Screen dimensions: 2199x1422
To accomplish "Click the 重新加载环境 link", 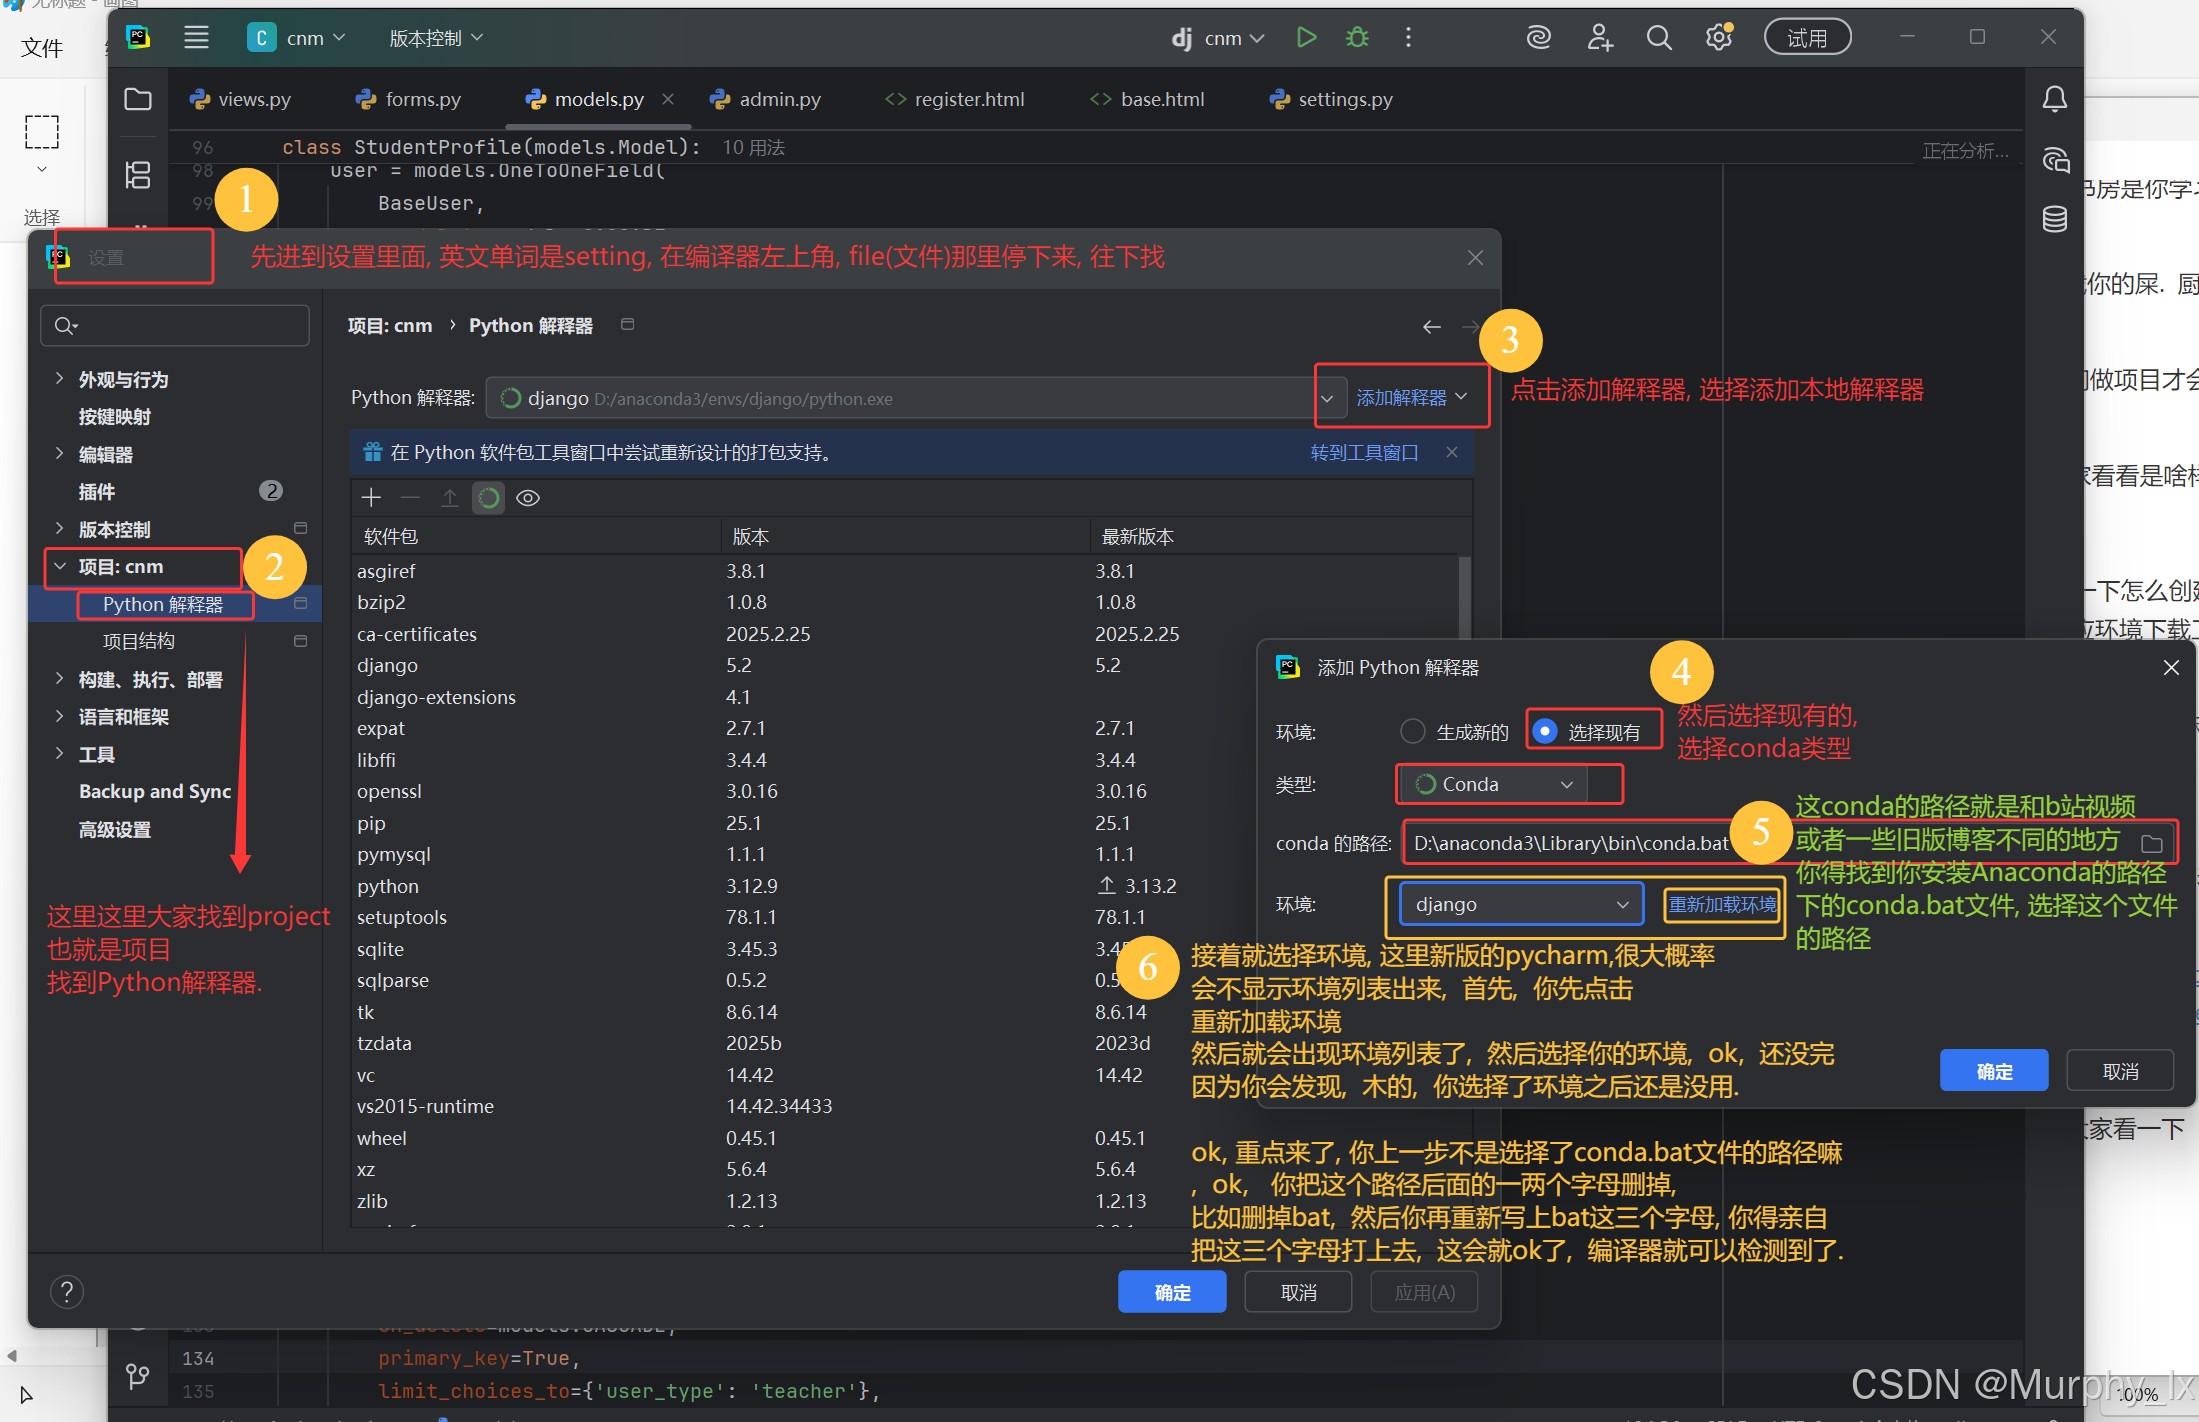I will tap(1722, 905).
